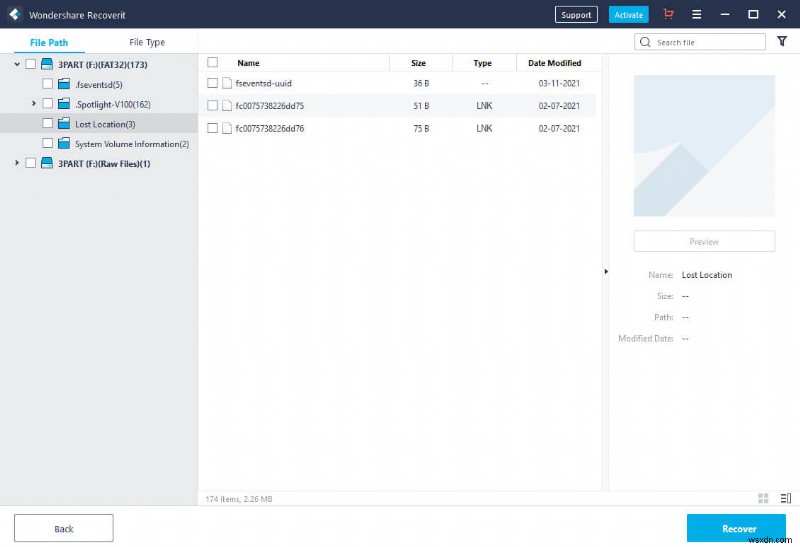
Task: Click the Lost Location folder icon
Action: [64, 124]
